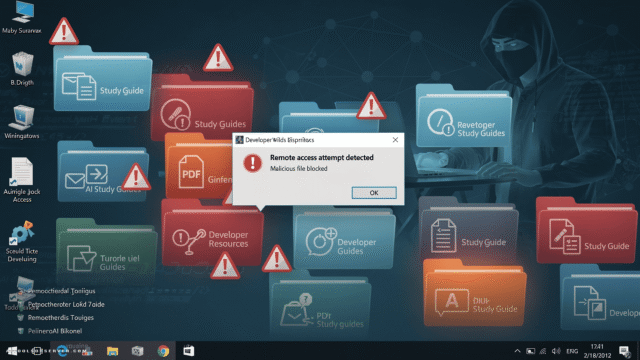The image size is (640, 360).
Task: Click the taskbar clock showing 17:41
Action: [x=597, y=351]
